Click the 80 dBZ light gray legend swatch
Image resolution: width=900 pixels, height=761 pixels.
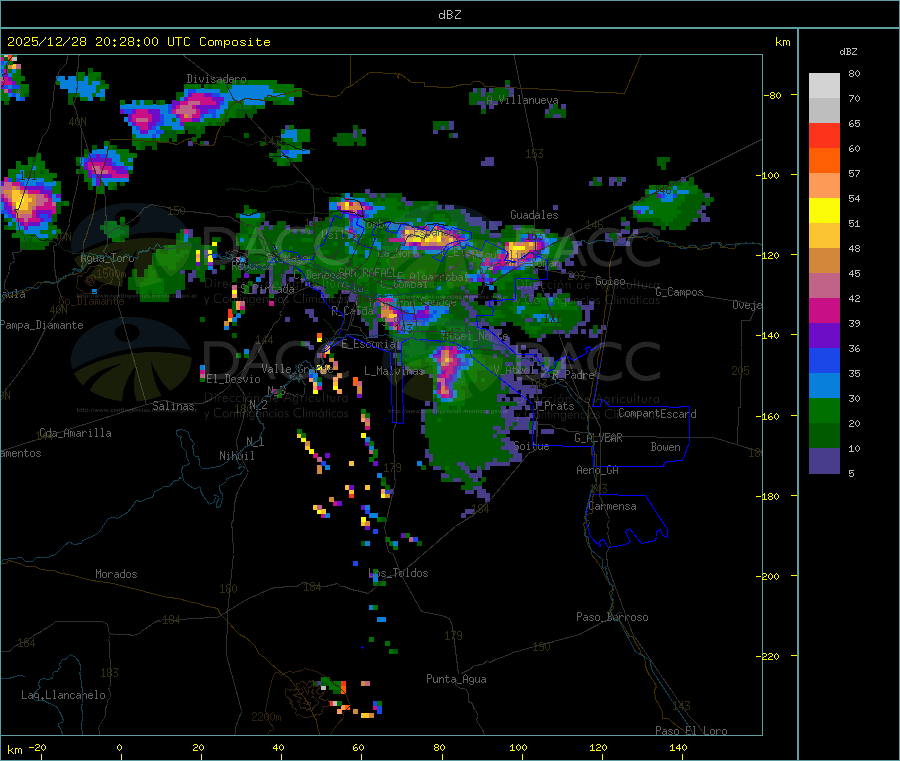824,86
